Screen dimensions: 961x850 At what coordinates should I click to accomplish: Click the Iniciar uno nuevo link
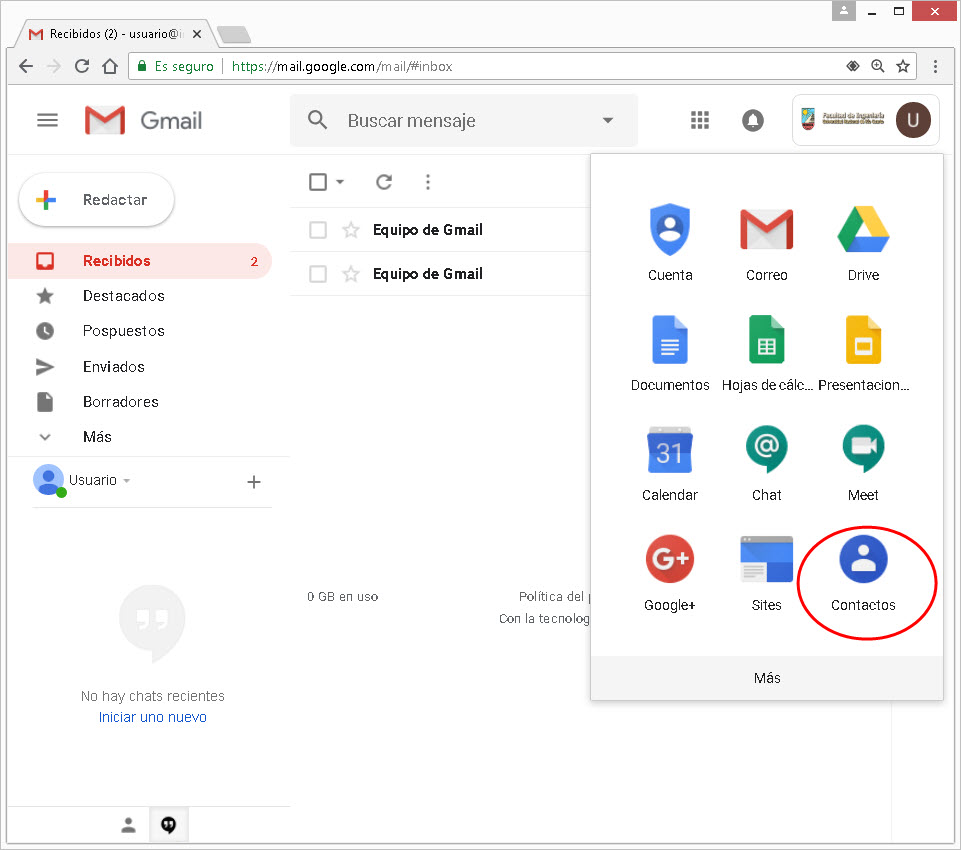153,717
